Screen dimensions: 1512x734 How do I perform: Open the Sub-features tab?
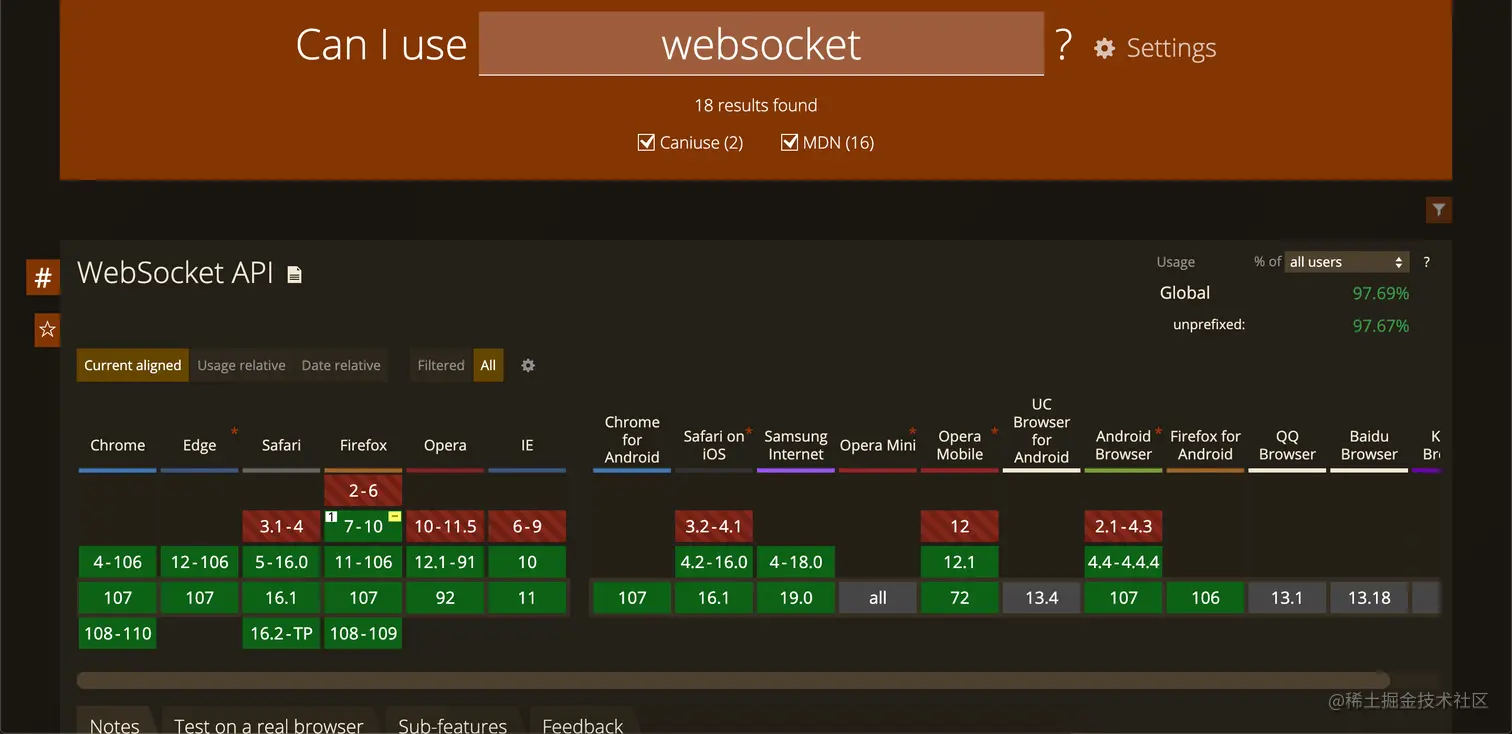[x=452, y=722]
